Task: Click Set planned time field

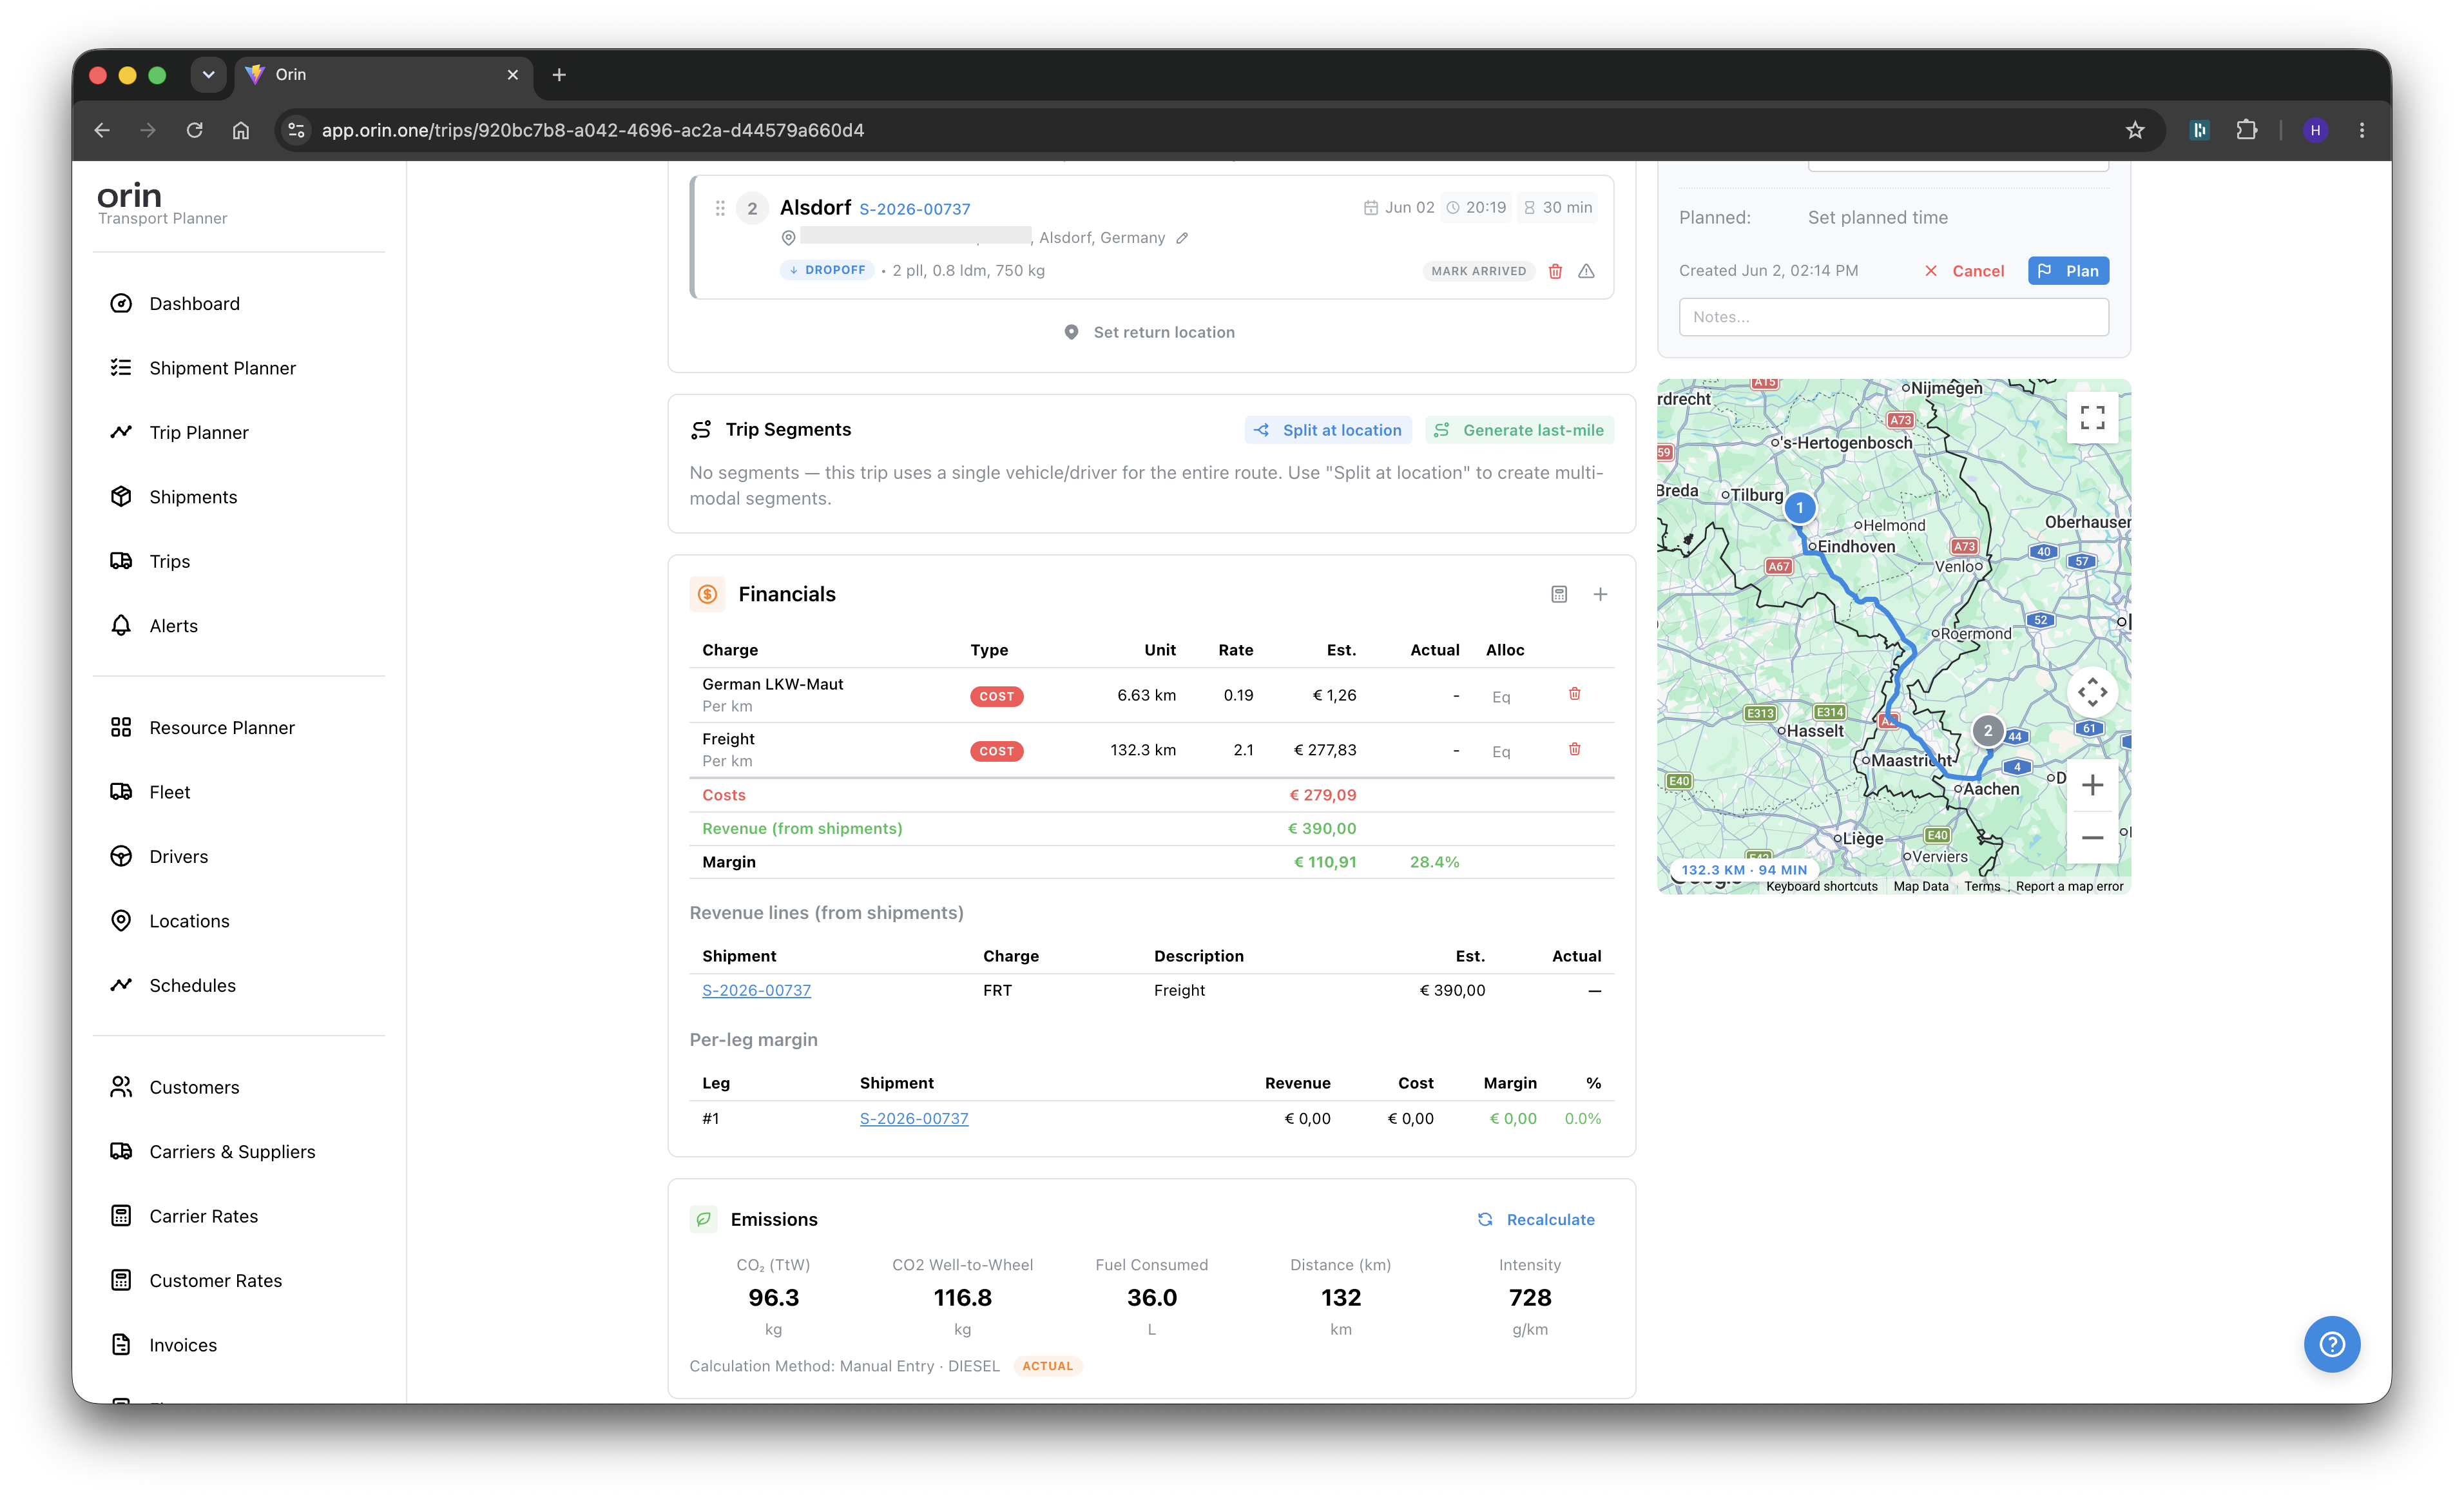Action: pos(1877,217)
